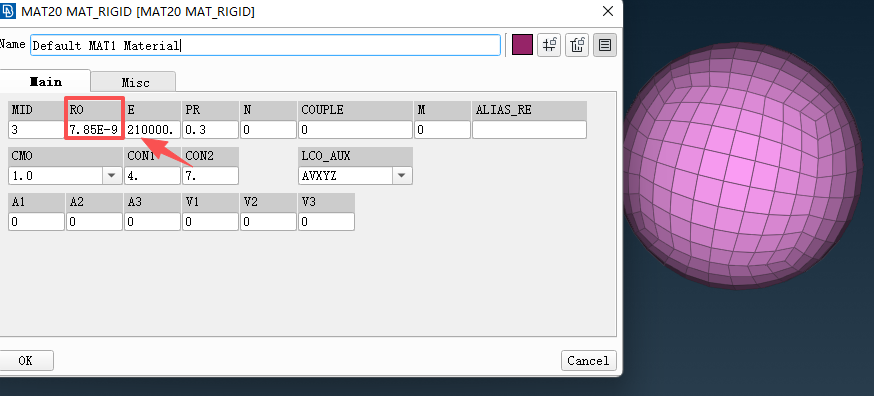Click the M input field
Image resolution: width=874 pixels, height=396 pixels.
pyautogui.click(x=443, y=130)
